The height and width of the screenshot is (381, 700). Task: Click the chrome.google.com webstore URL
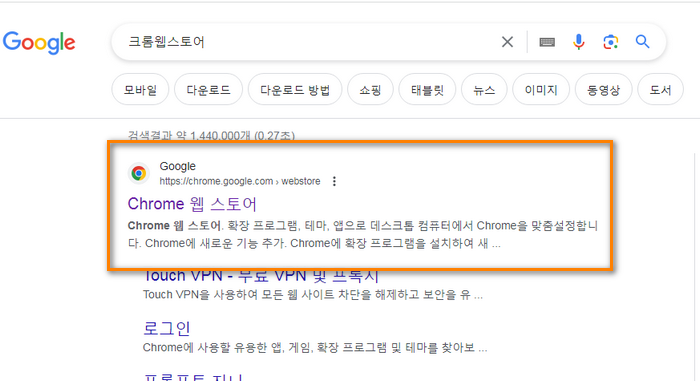240,181
